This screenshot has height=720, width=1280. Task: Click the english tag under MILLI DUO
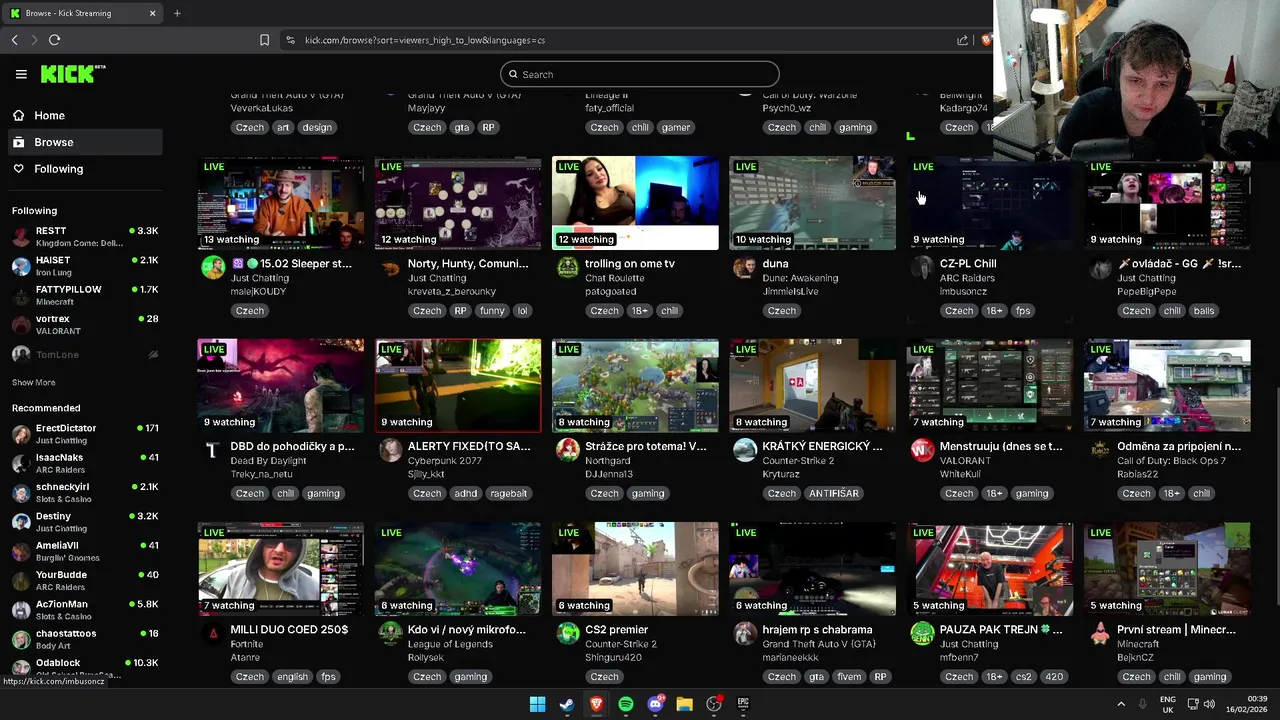tap(292, 676)
